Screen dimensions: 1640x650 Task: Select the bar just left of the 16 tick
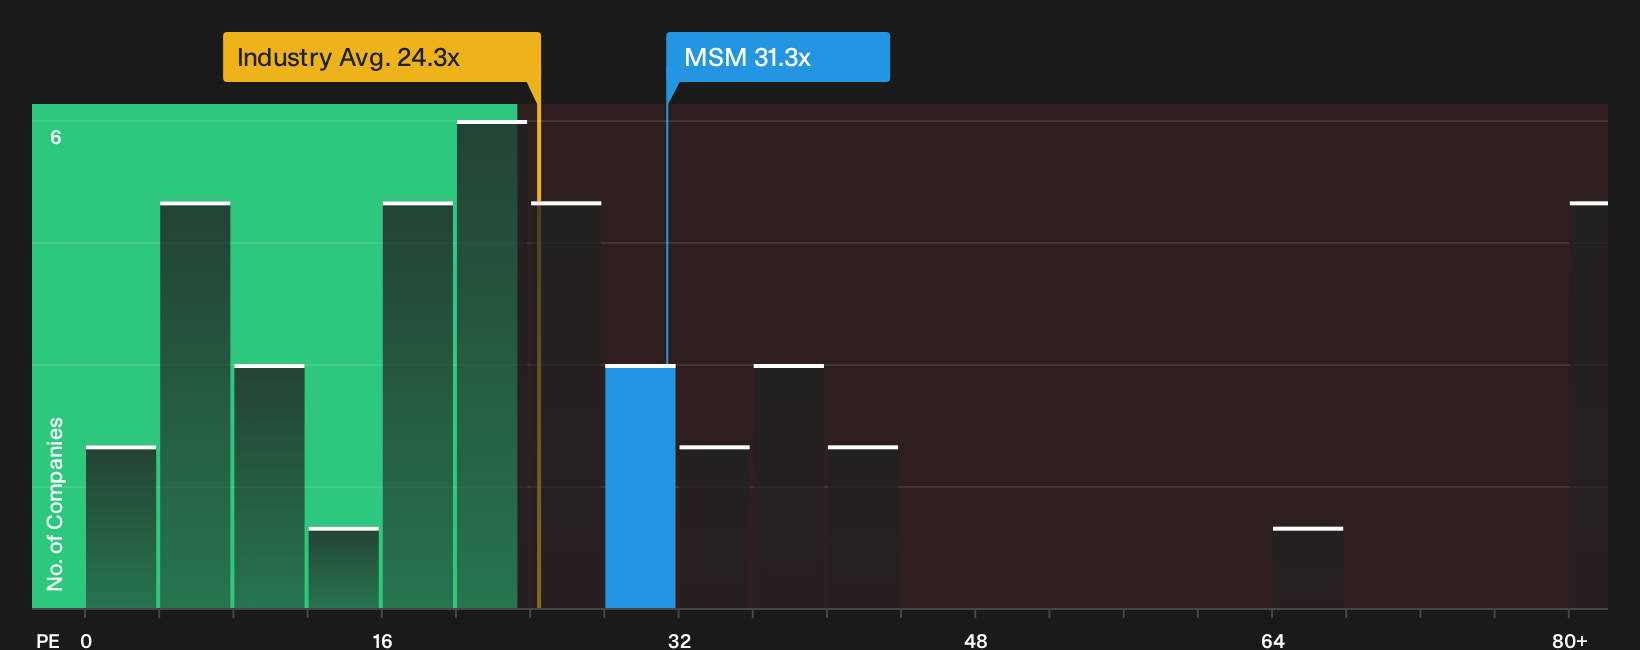pos(343,567)
